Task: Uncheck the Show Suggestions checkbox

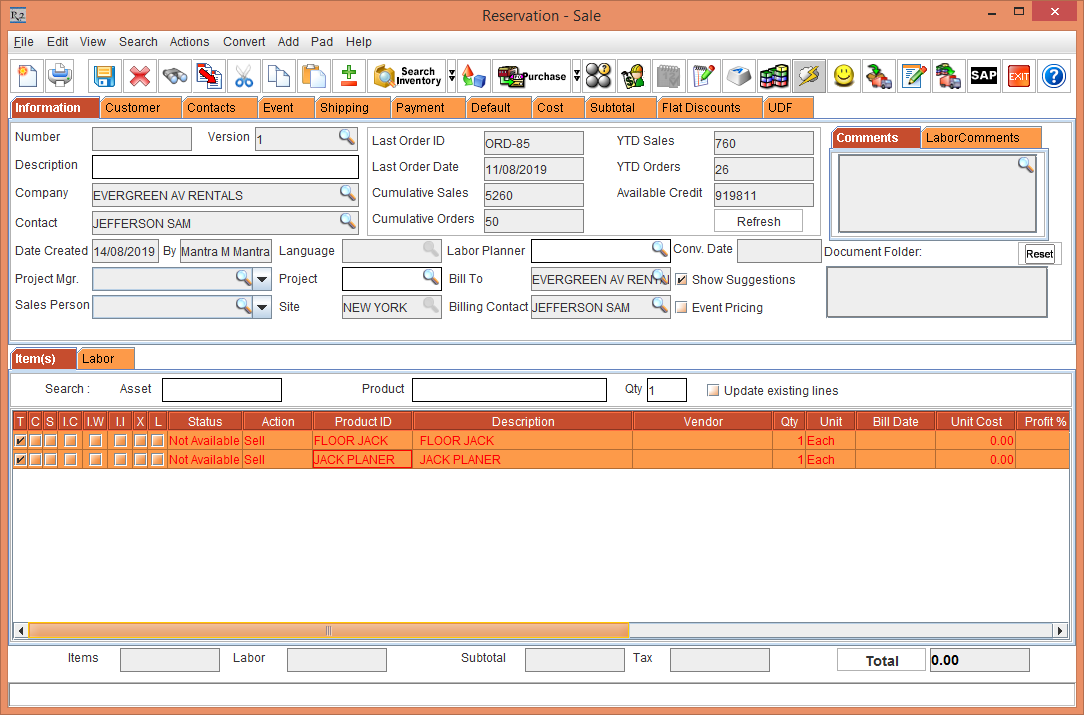Action: [682, 280]
